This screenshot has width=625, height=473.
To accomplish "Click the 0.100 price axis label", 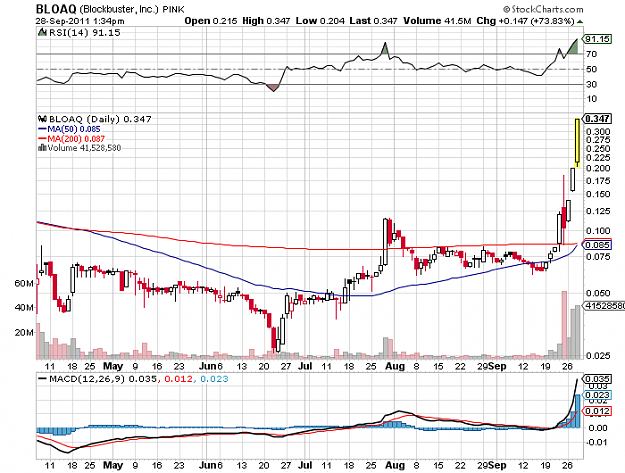I will 597,231.
